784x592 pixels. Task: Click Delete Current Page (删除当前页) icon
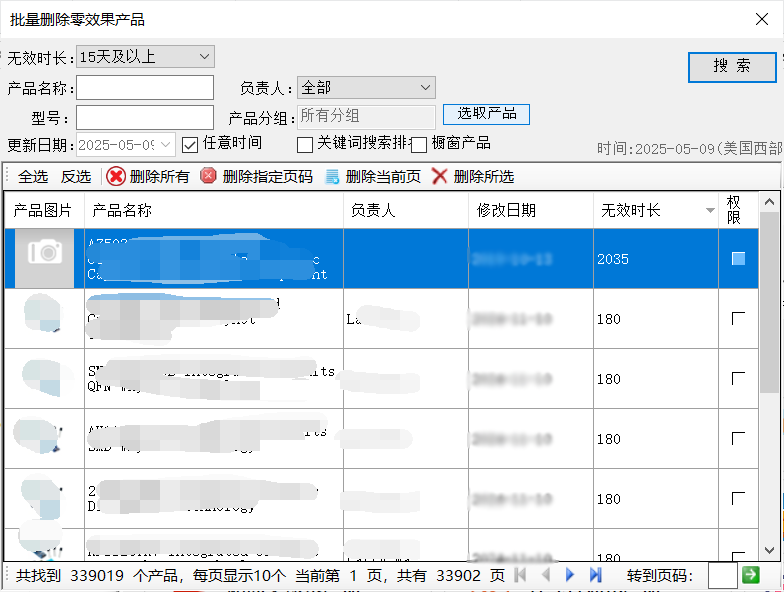click(332, 177)
